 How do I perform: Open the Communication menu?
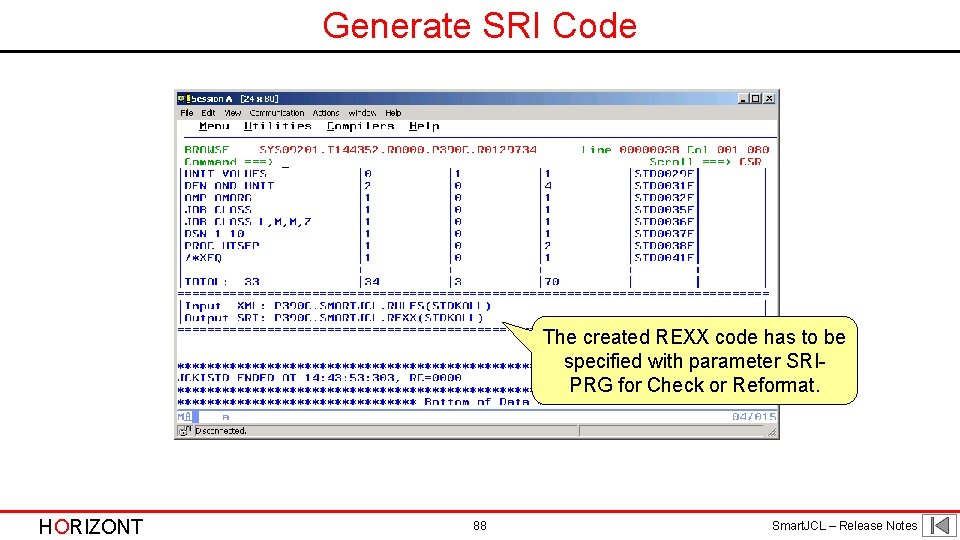click(x=277, y=113)
